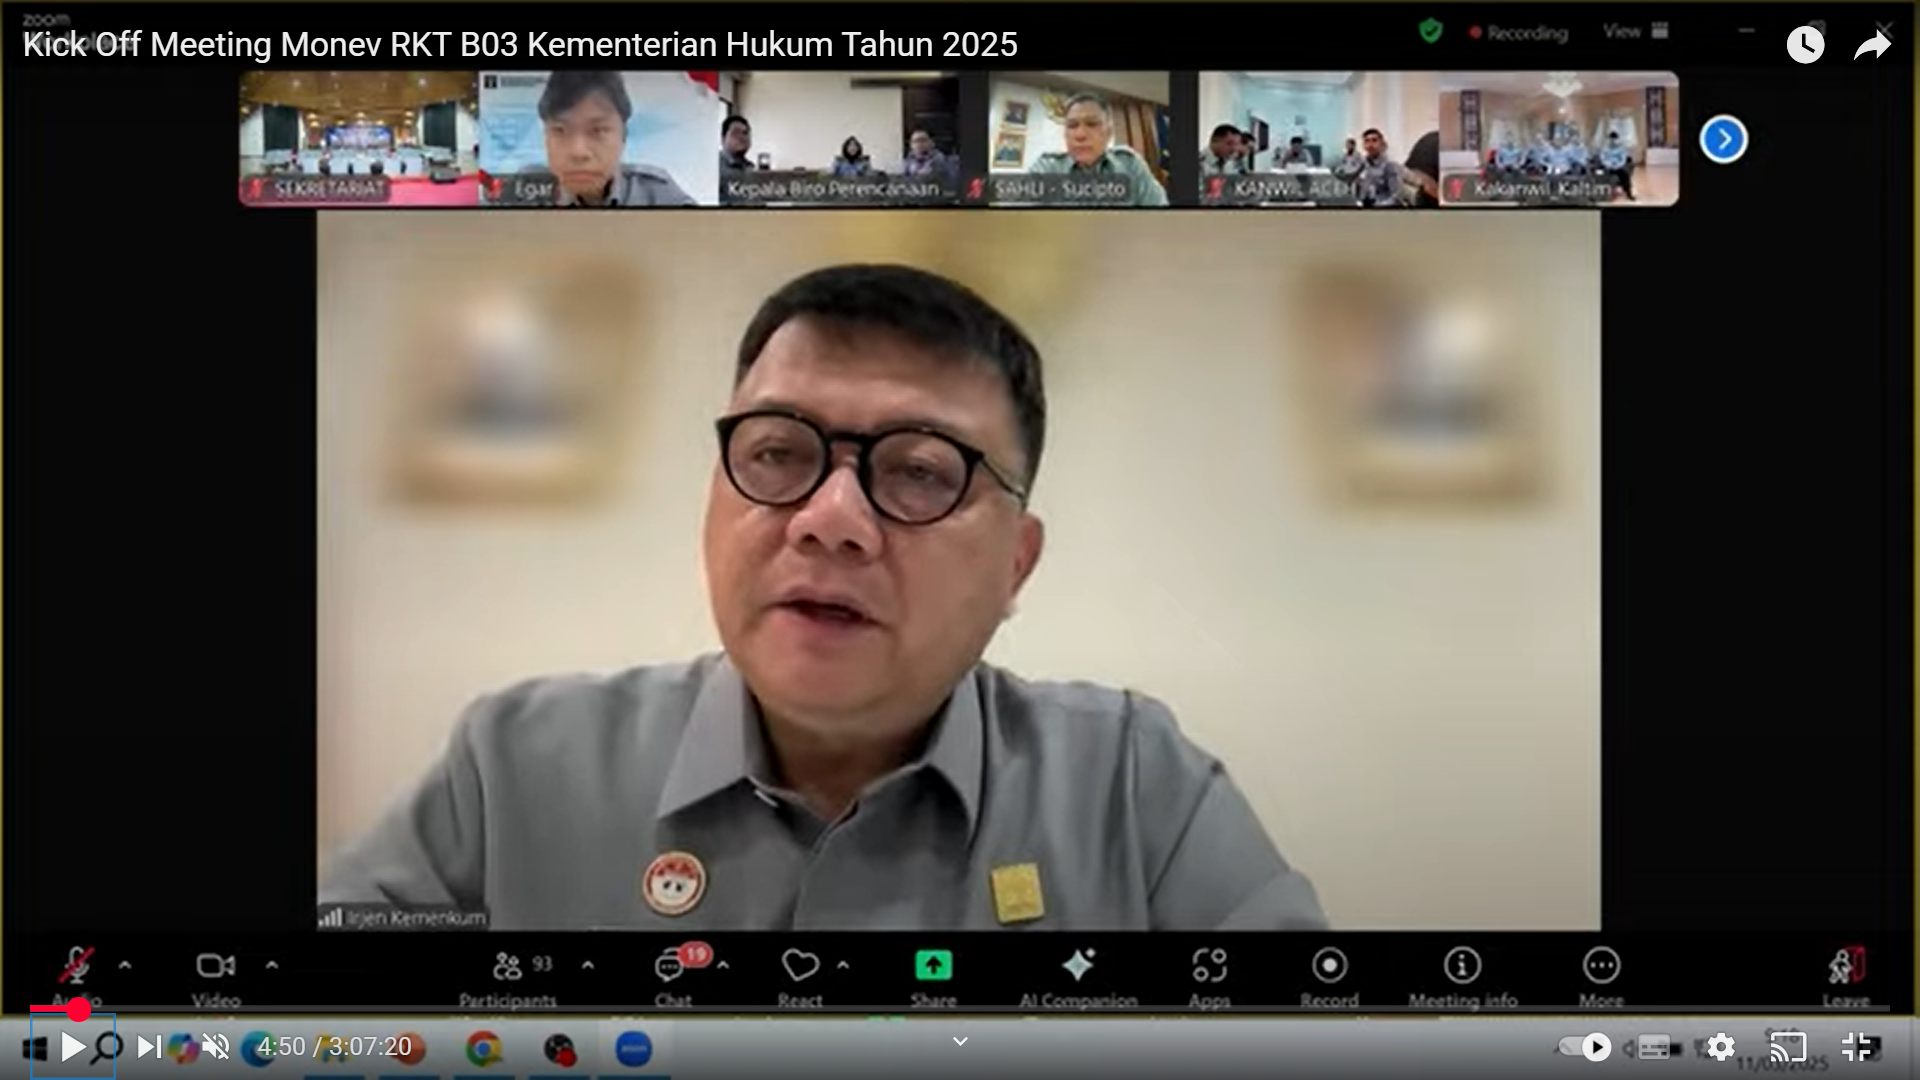Click the Share arrow icon
Image resolution: width=1920 pixels, height=1080 pixels.
click(1872, 45)
